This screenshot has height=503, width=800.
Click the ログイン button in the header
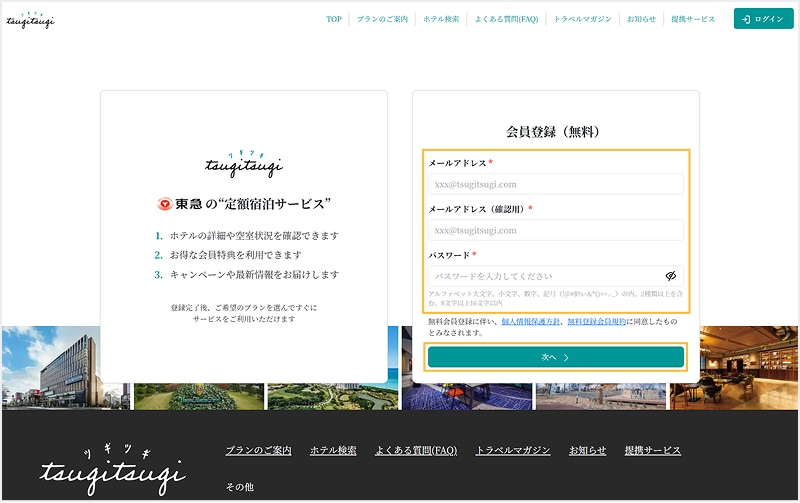point(763,19)
